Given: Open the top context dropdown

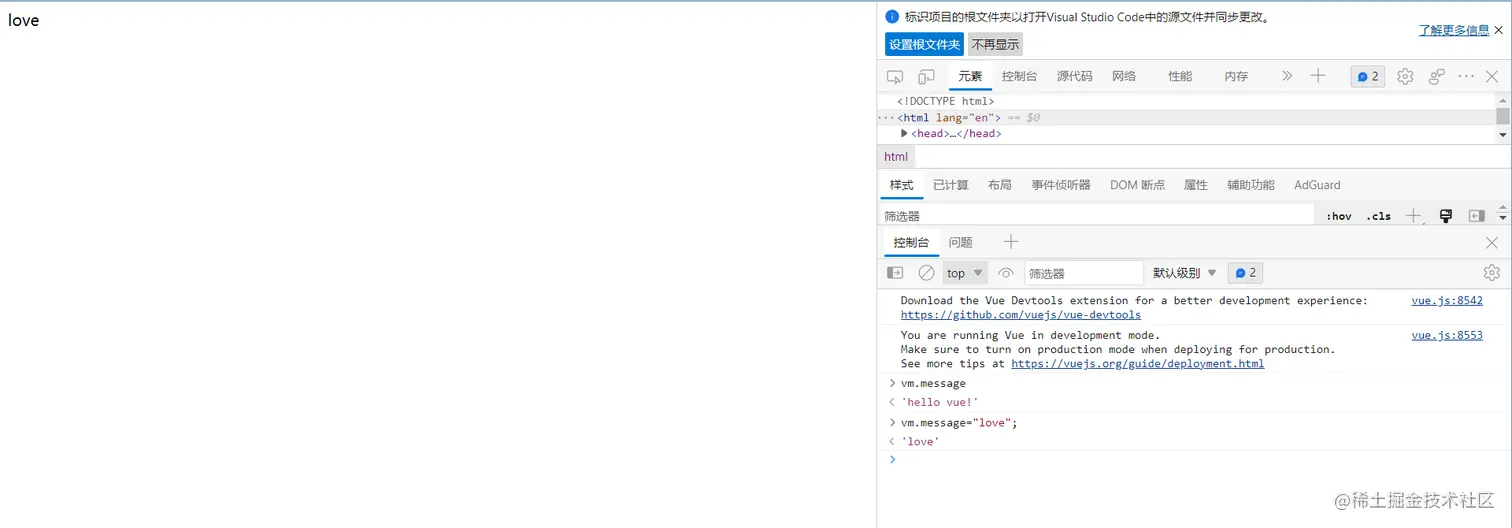Looking at the screenshot, I should (x=965, y=273).
